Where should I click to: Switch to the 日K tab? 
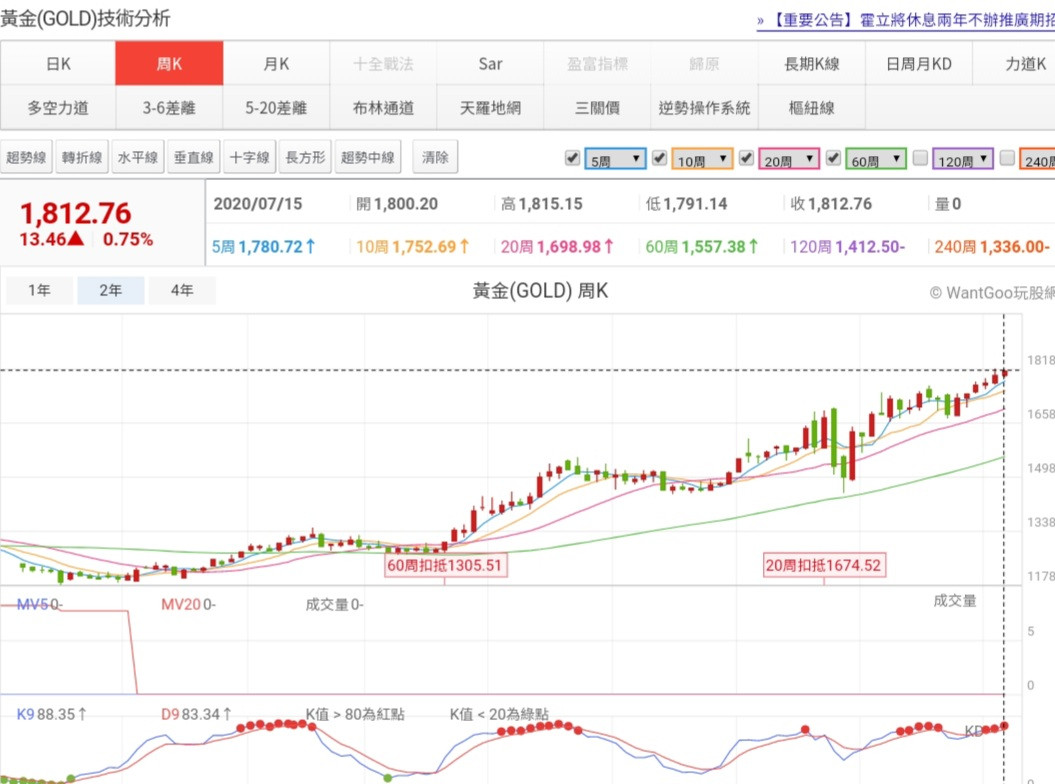[x=58, y=64]
